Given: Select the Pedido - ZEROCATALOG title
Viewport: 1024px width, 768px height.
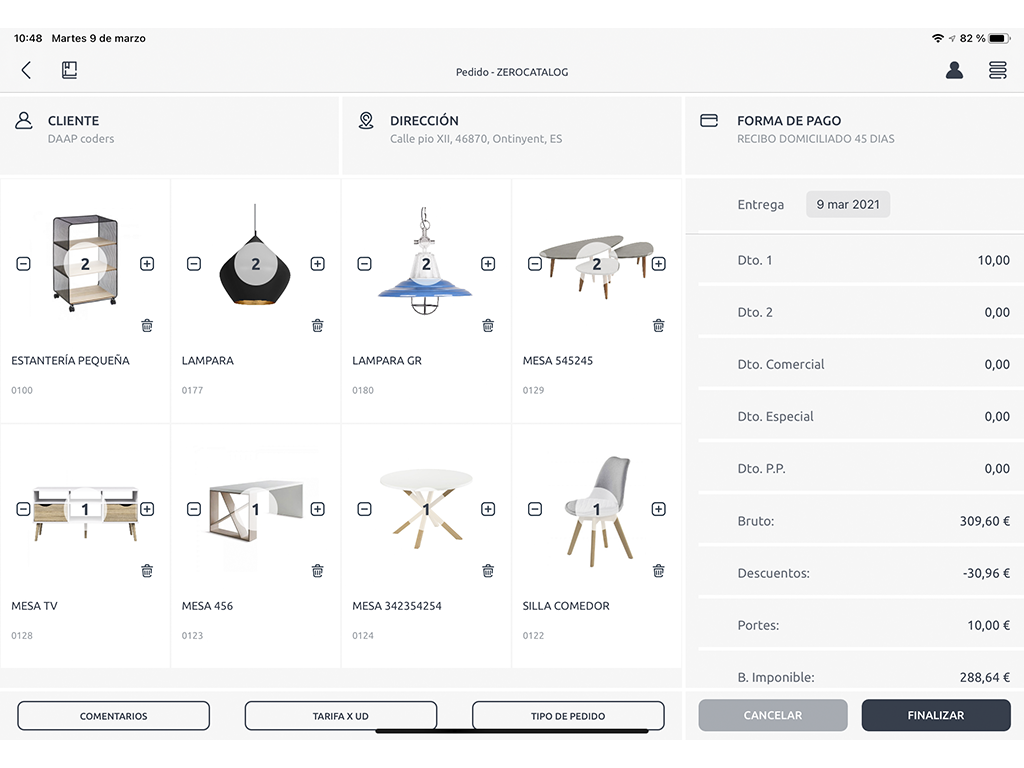Looking at the screenshot, I should click(512, 72).
